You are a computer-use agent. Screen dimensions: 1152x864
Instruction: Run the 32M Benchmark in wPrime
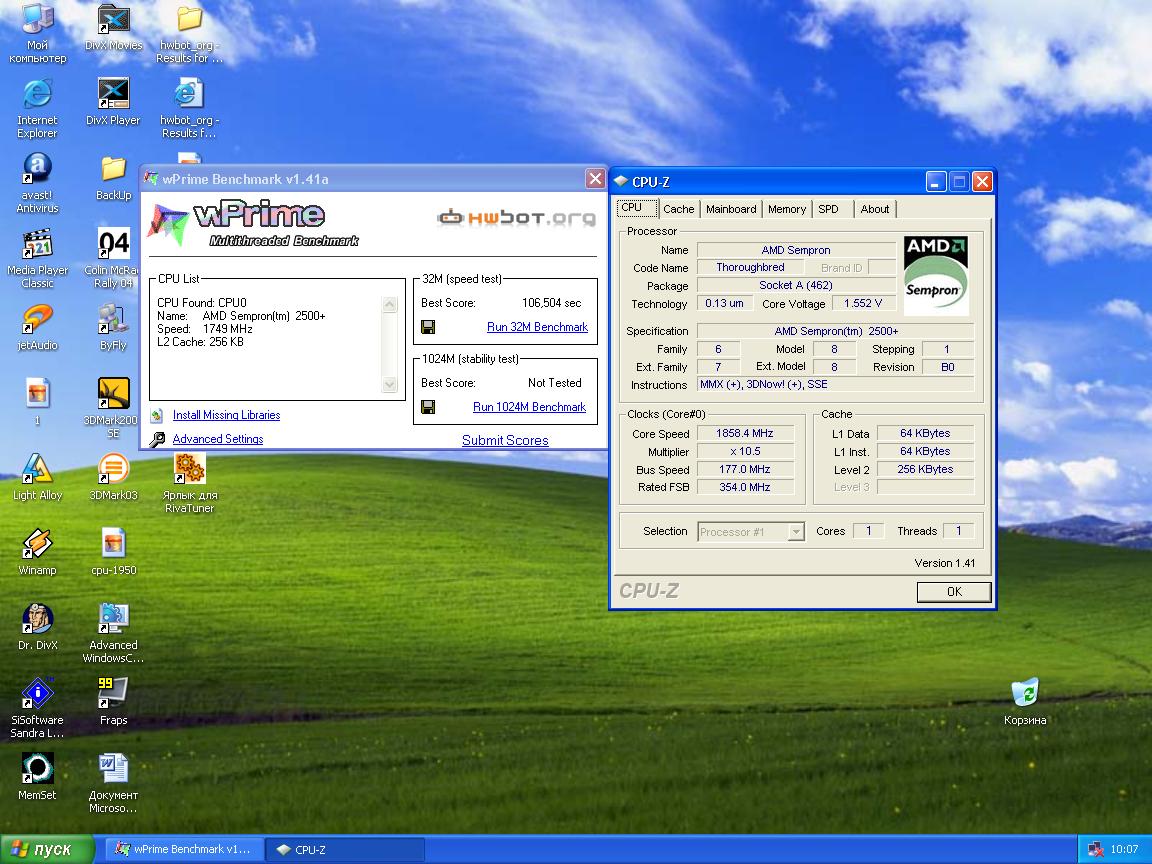[x=537, y=327]
